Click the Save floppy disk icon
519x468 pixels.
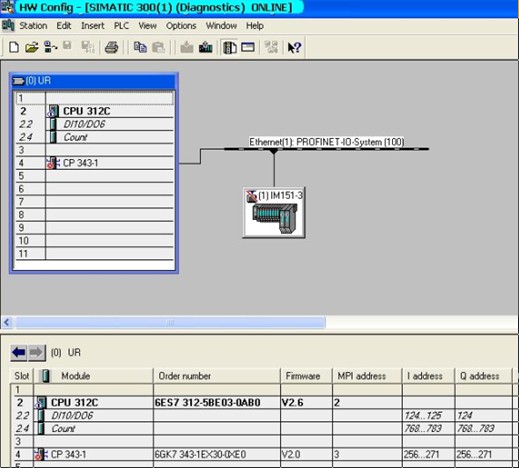(67, 46)
